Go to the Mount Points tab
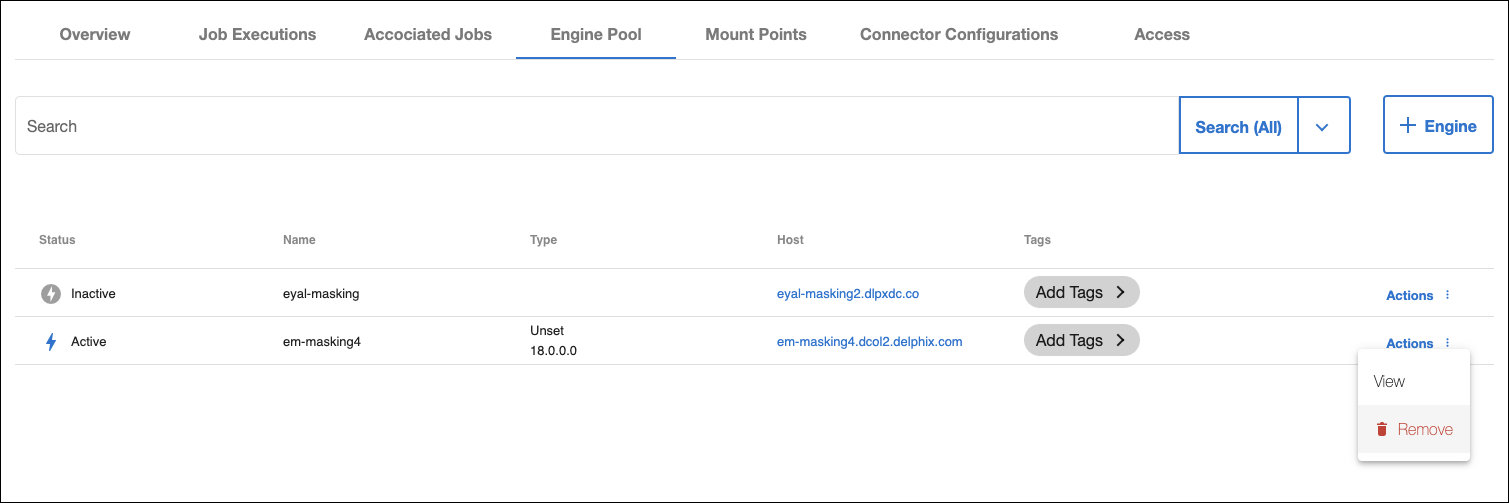This screenshot has height=503, width=1509. pyautogui.click(x=756, y=34)
